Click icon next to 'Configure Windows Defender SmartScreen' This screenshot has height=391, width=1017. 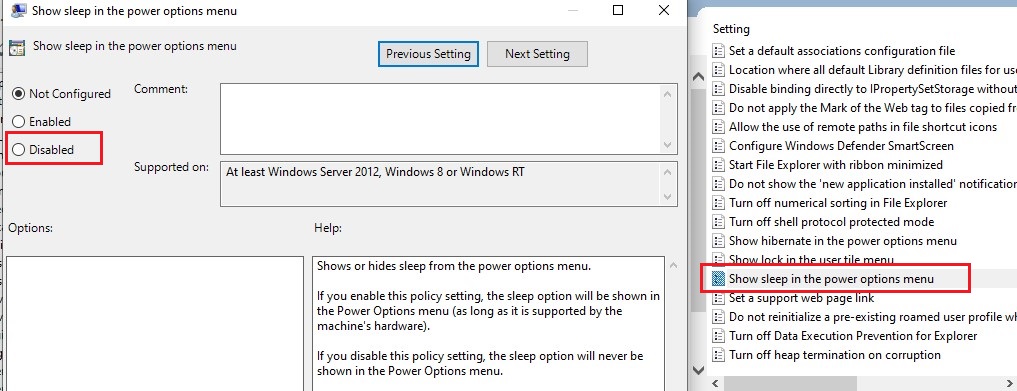718,146
